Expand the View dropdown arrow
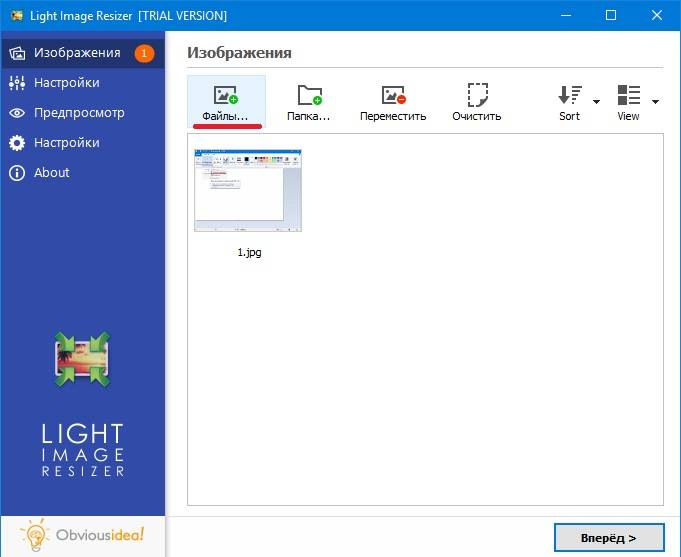Viewport: 681px width, 557px height. (655, 101)
